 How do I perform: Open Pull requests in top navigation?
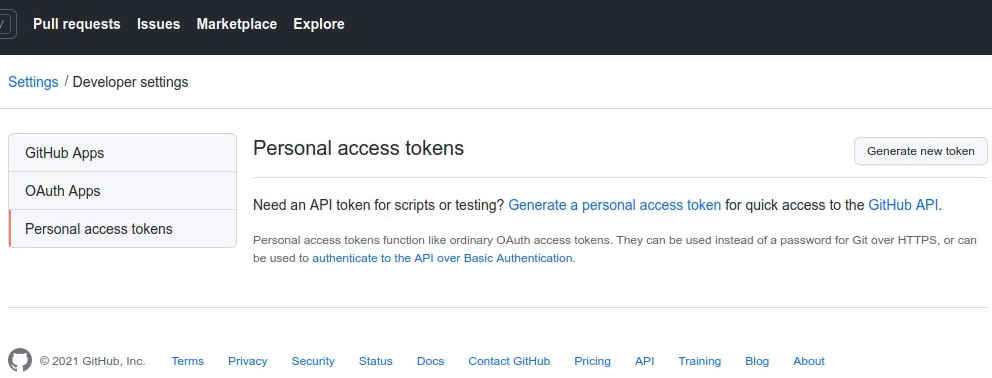[77, 24]
